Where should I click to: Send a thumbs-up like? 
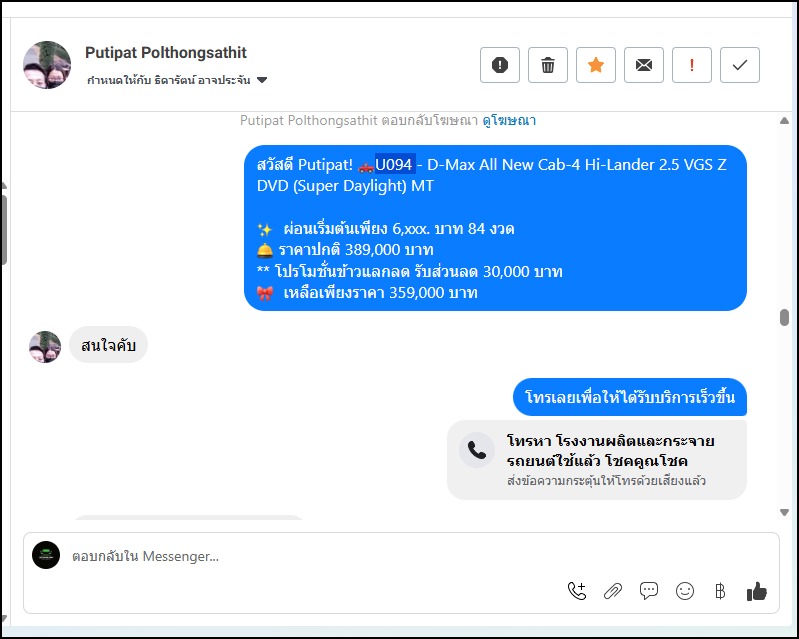click(x=757, y=591)
